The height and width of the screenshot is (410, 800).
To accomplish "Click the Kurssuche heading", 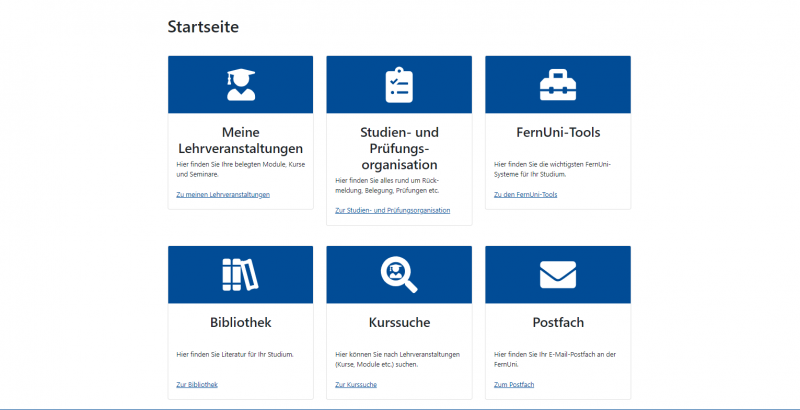I will click(x=399, y=323).
